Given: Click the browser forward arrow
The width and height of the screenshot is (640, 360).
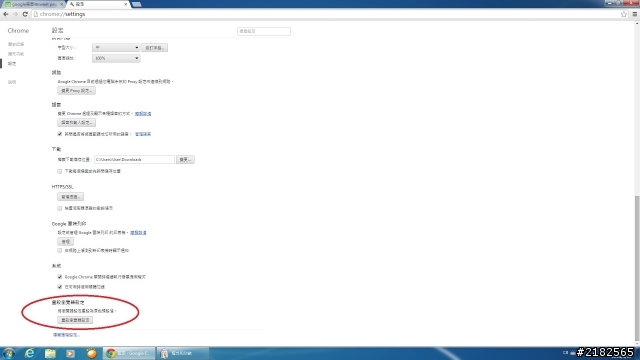Looking at the screenshot, I should pos(16,14).
